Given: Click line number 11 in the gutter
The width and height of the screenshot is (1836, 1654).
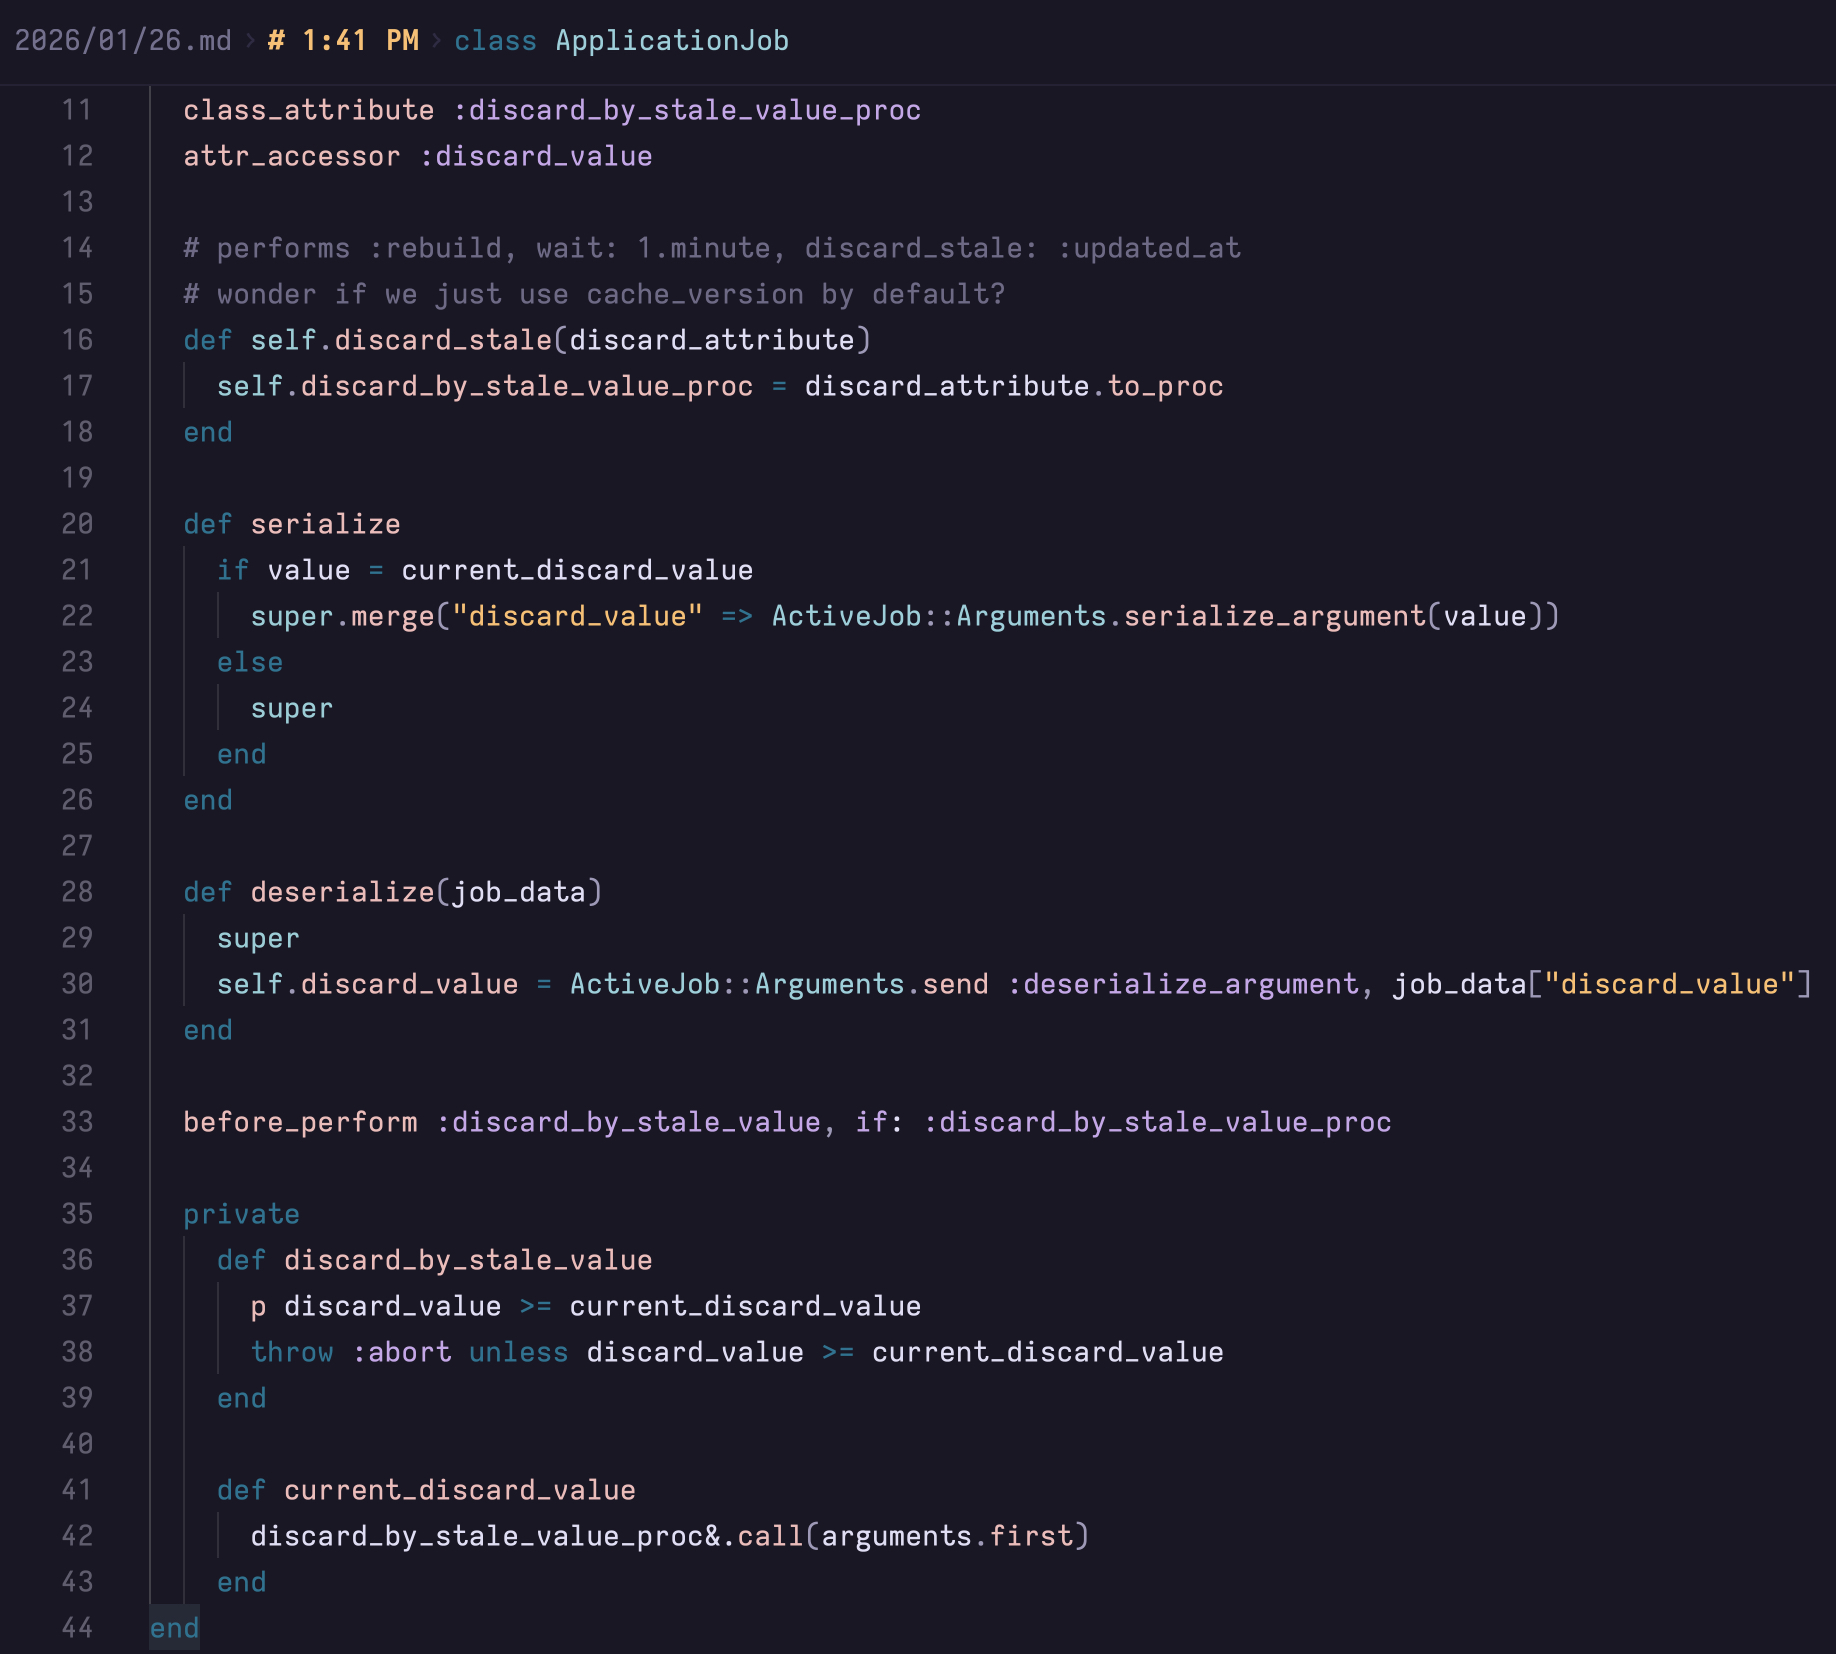Looking at the screenshot, I should click(x=77, y=110).
